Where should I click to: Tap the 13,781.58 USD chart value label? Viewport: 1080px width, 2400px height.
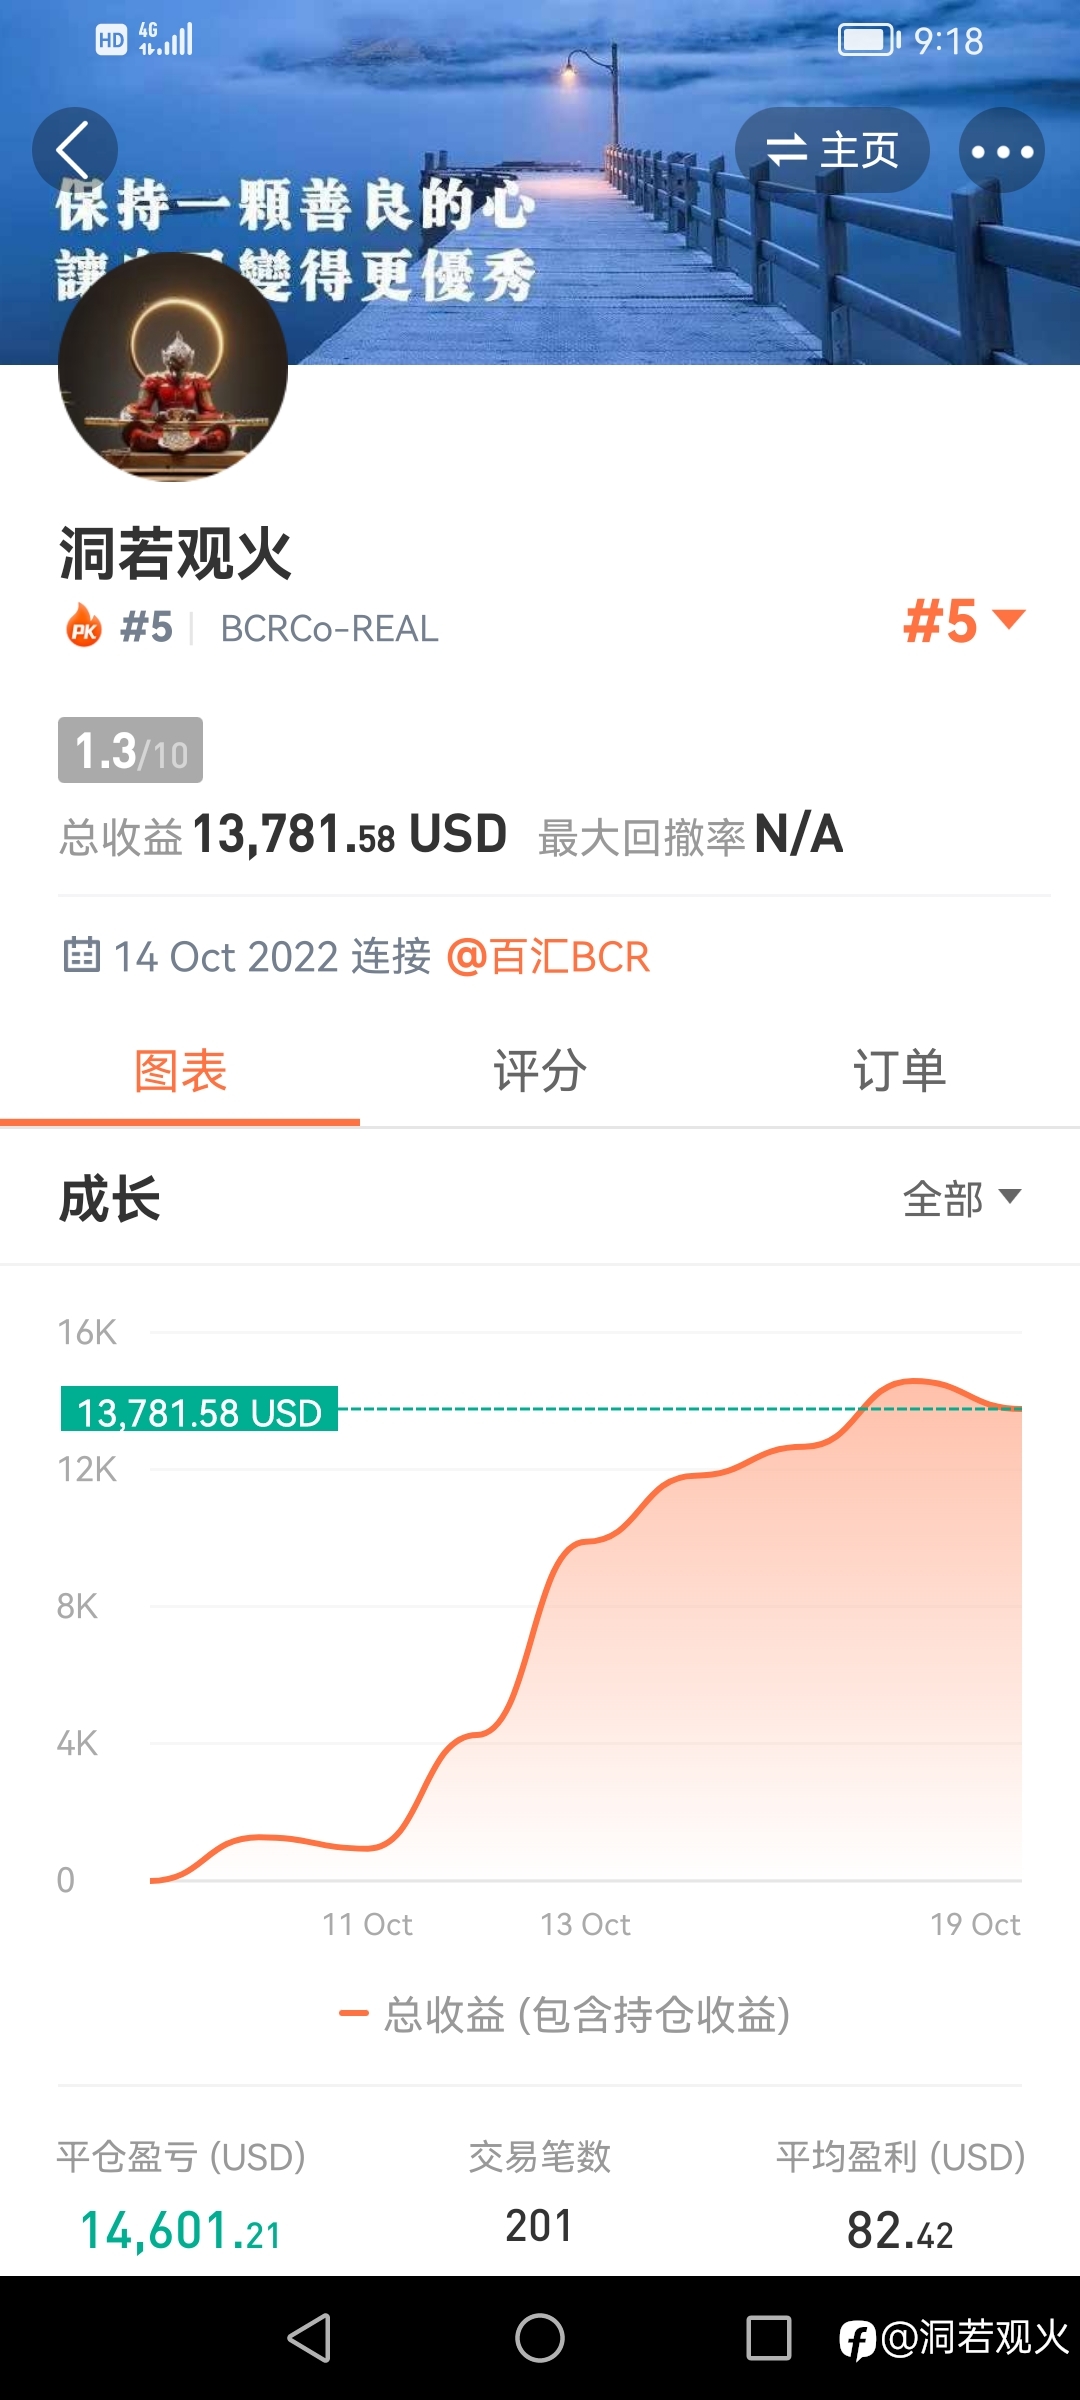tap(199, 1409)
